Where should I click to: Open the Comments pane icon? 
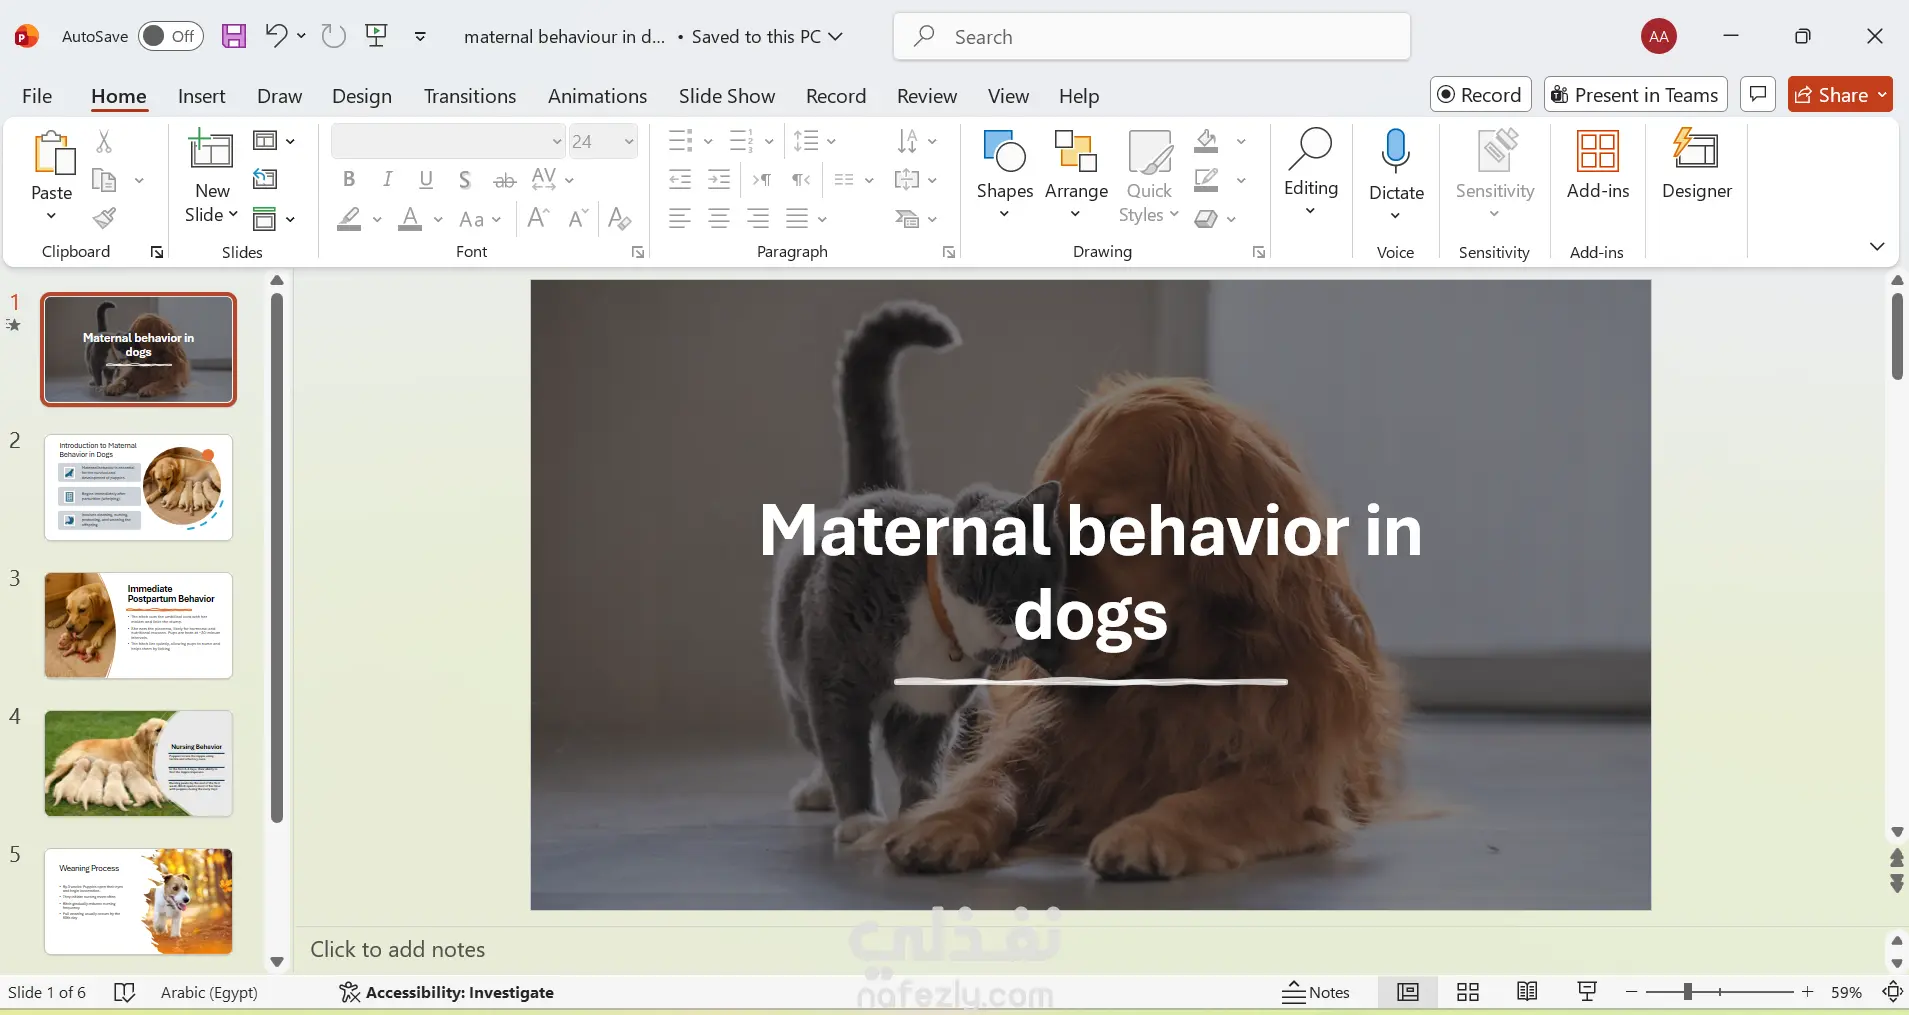point(1758,94)
